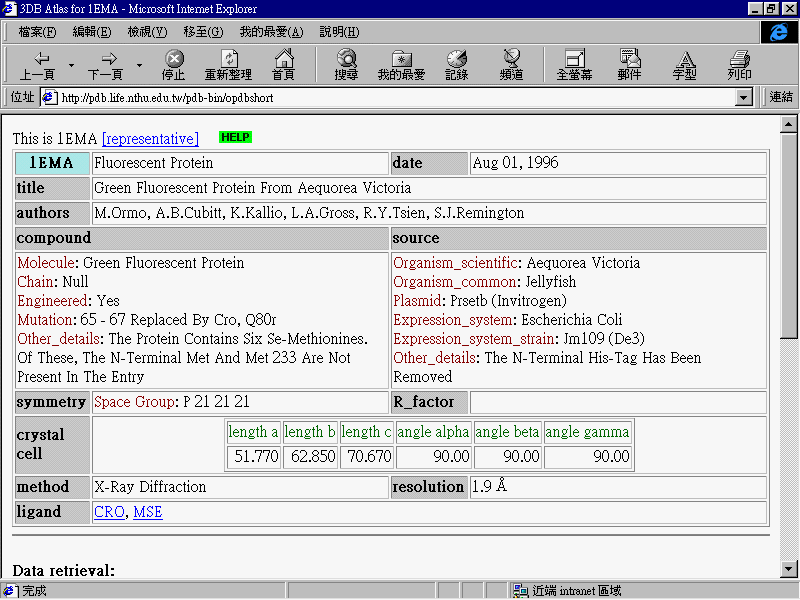Click the Refresh (重新整理) toolbar icon
The image size is (800, 600).
pos(229,65)
